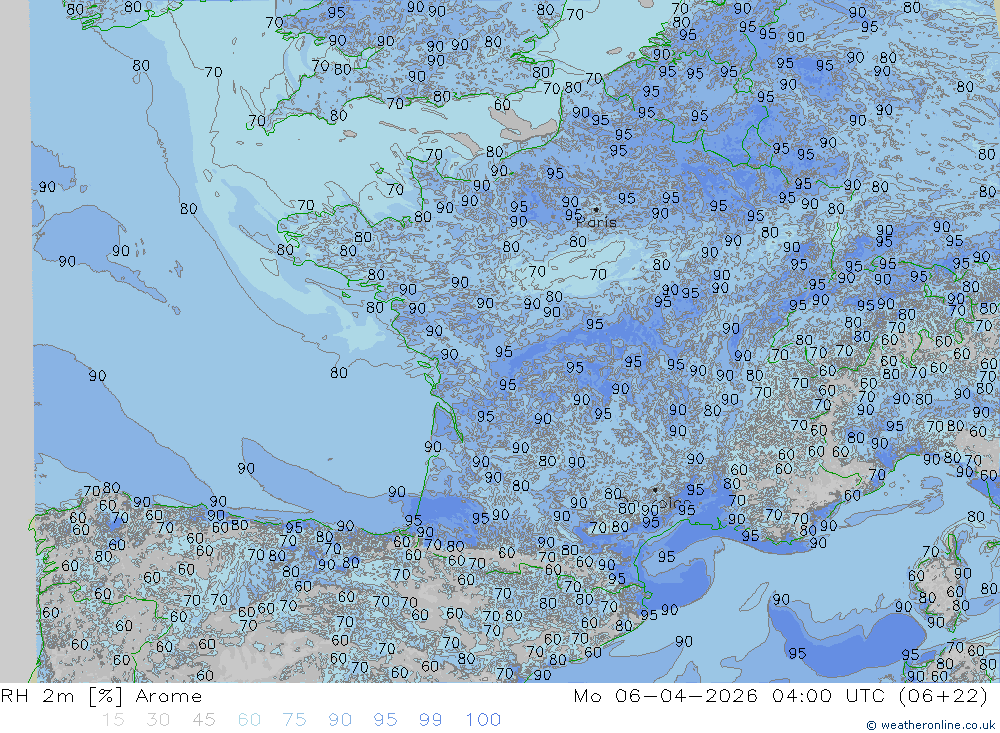
Task: Click the 60 legend value
Action: point(249,720)
